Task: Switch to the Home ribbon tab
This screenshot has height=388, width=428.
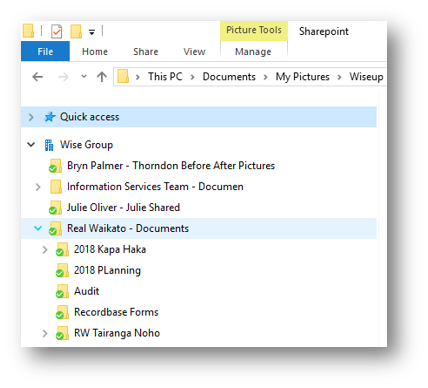Action: coord(95,52)
